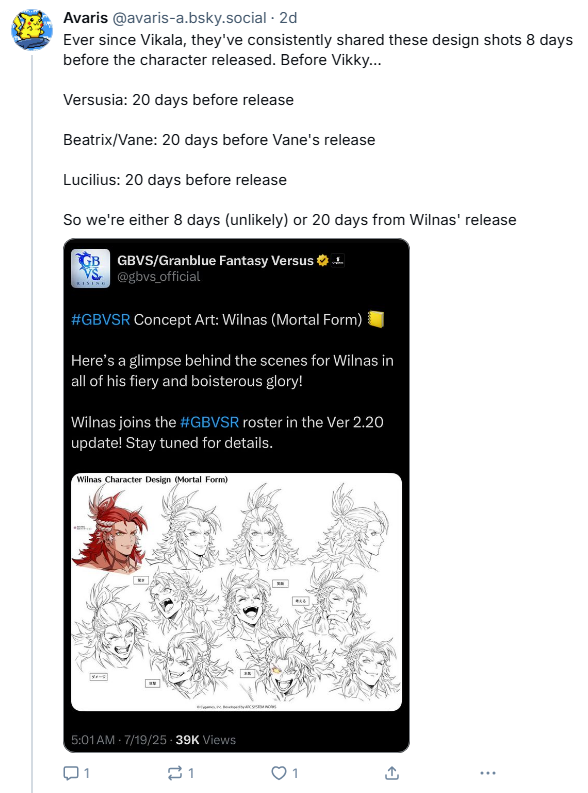Viewport: 588px width, 793px height.
Task: Click the first #GBVSR hashtag
Action: point(101,320)
